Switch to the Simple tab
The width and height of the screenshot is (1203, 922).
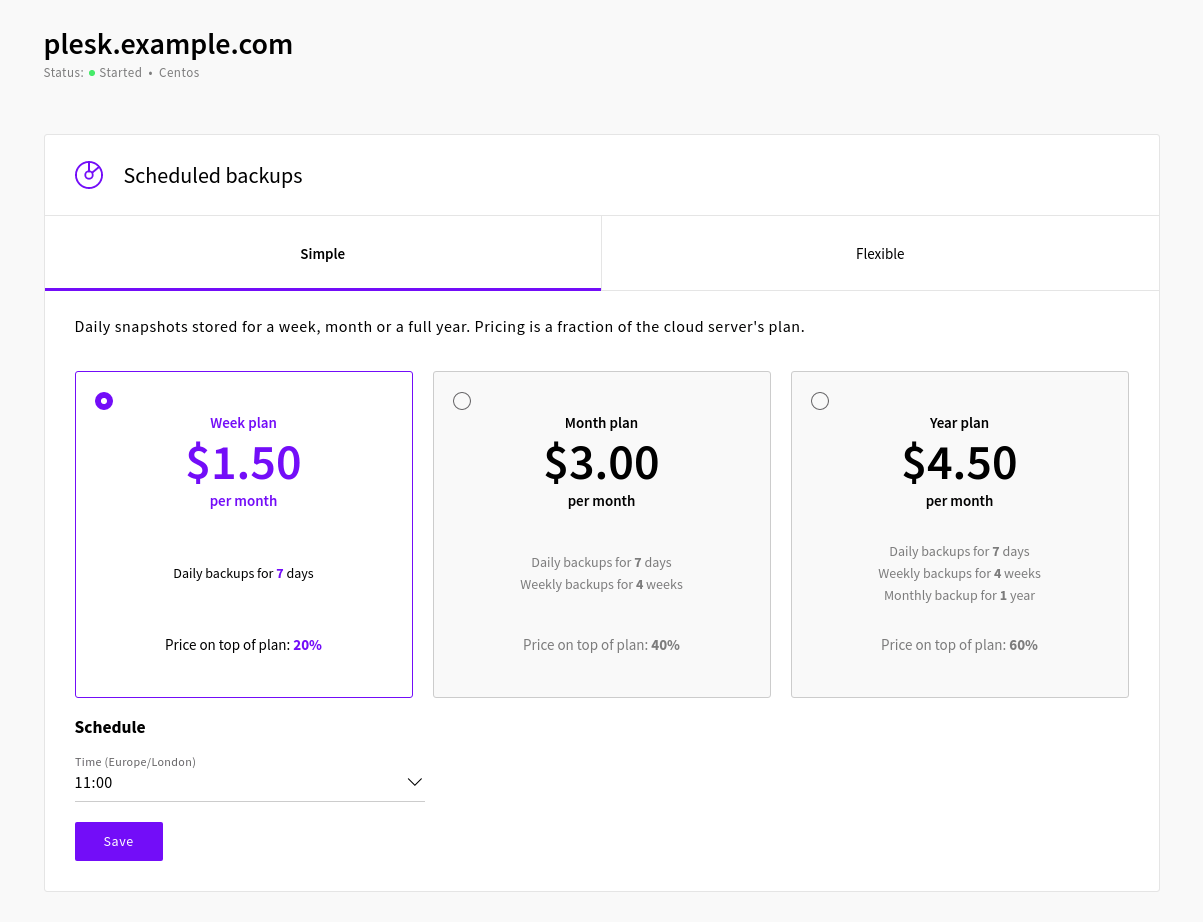tap(322, 254)
